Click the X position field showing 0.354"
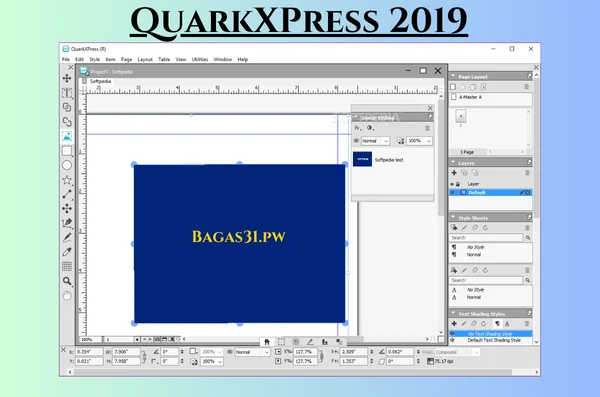The height and width of the screenshot is (397, 600). coord(89,352)
